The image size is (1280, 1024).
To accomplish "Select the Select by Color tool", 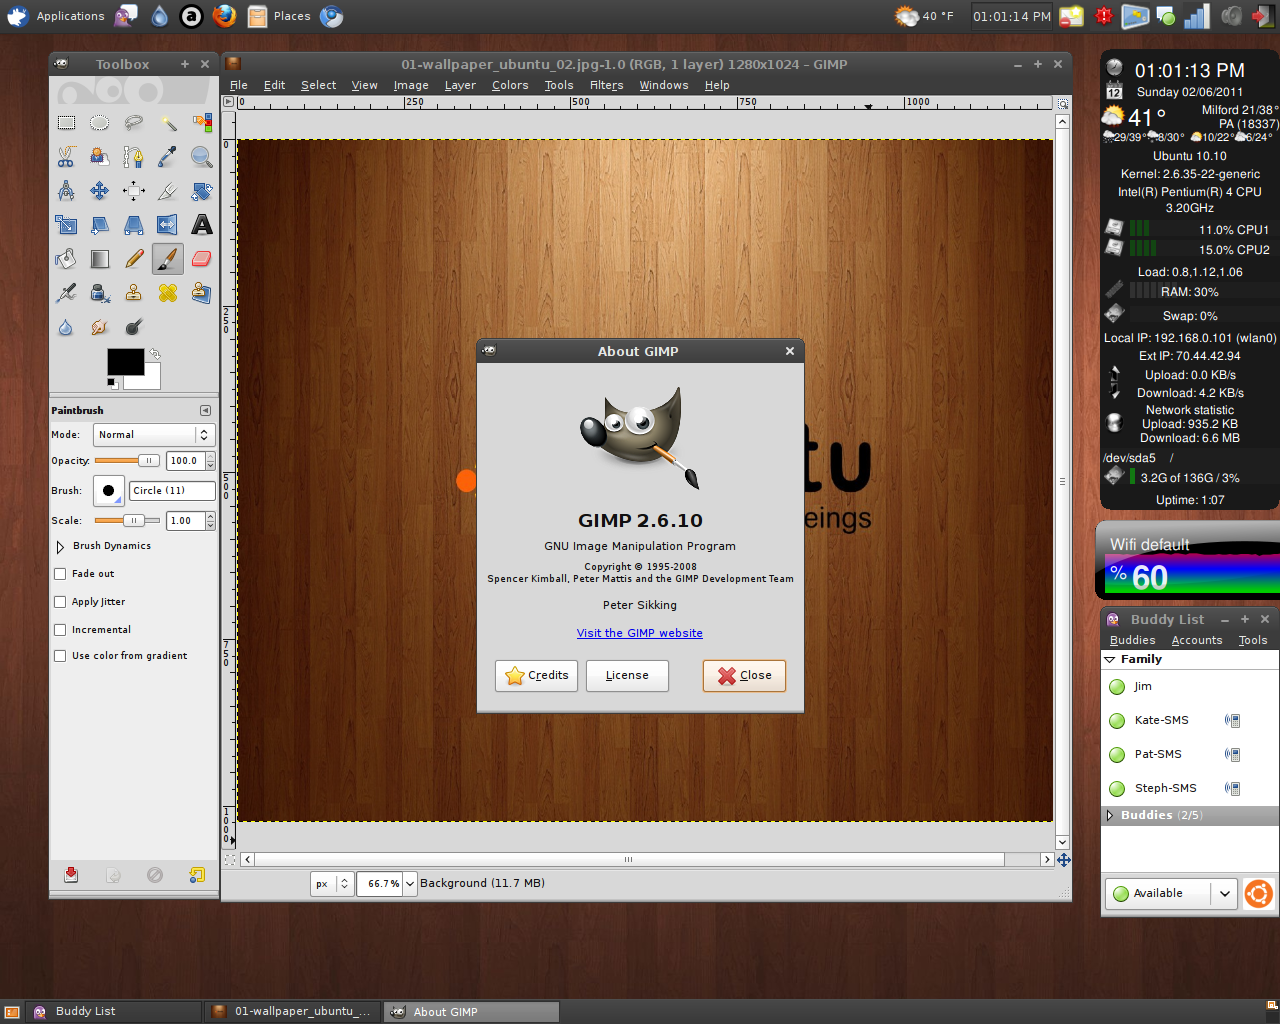I will pos(202,123).
